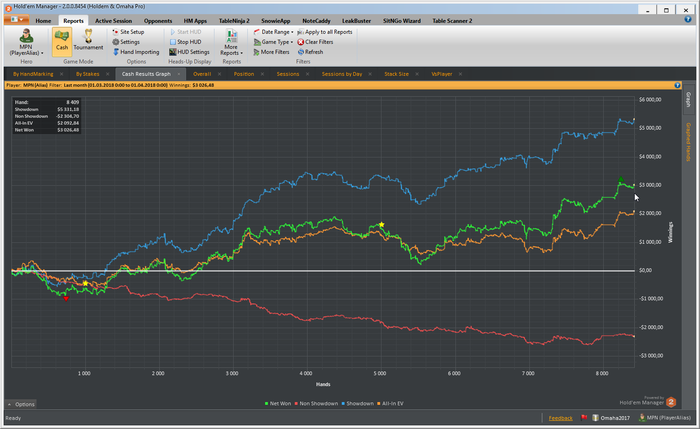
Task: Open the Date Range filter dropdown
Action: point(273,32)
